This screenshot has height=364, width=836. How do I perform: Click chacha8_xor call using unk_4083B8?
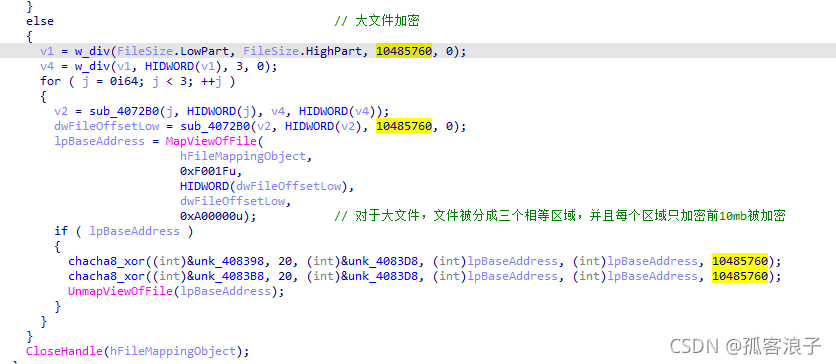pos(106,276)
